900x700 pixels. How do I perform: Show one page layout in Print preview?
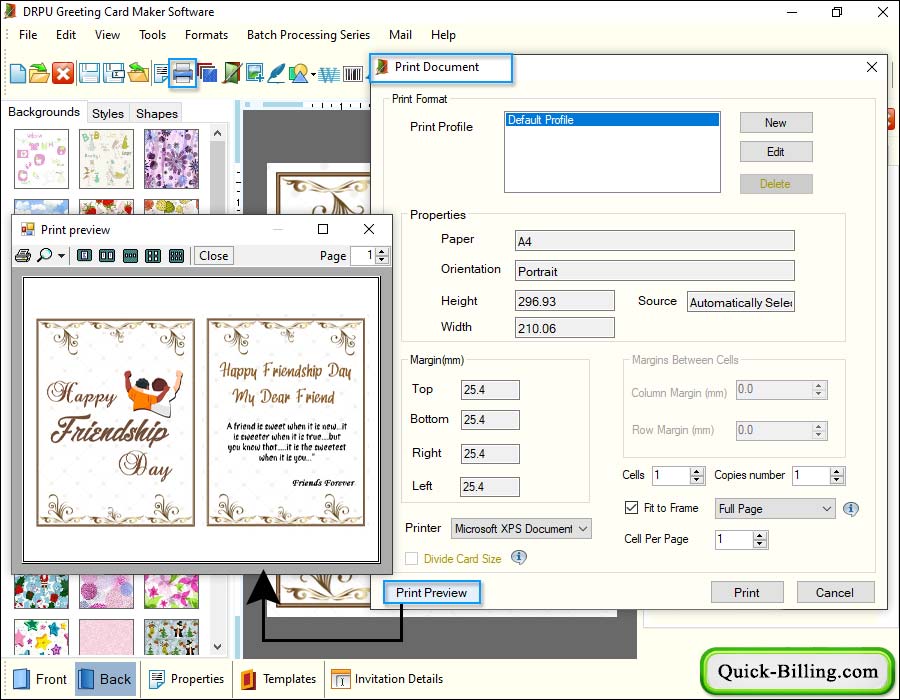84,255
